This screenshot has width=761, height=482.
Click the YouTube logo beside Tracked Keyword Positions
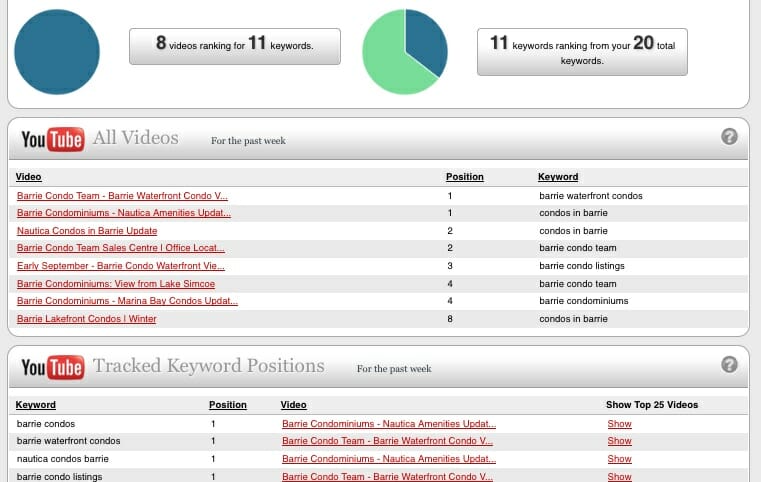point(53,367)
